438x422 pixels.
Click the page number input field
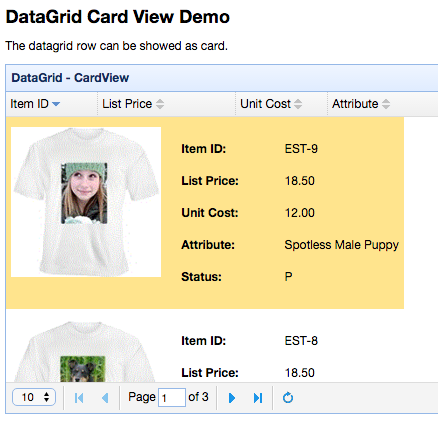pos(172,397)
